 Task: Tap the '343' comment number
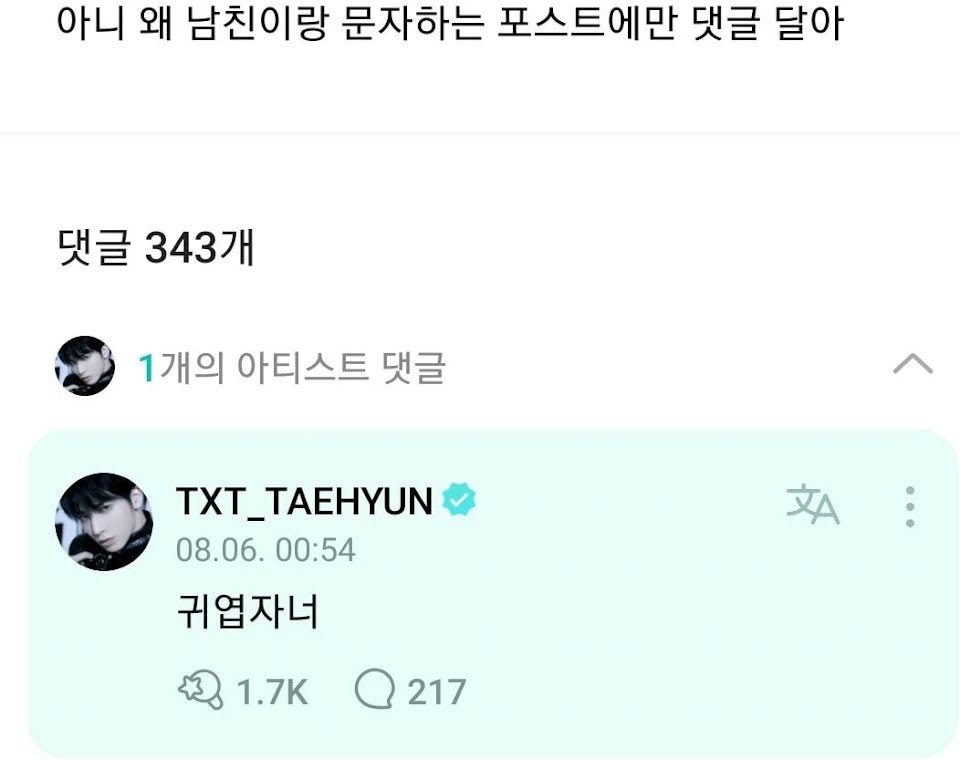pyautogui.click(x=181, y=248)
